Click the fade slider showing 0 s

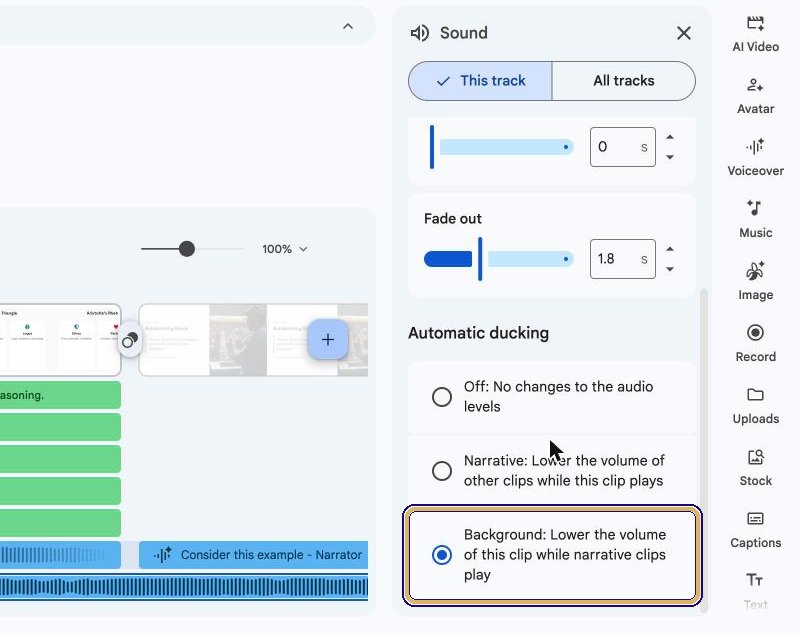pyautogui.click(x=502, y=147)
